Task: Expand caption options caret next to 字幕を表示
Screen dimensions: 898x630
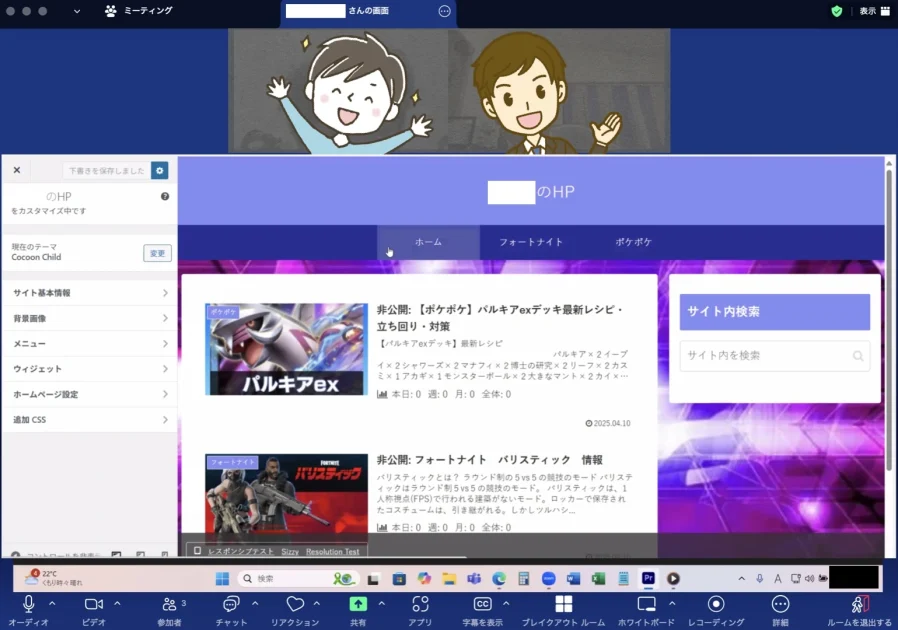Action: pyautogui.click(x=506, y=604)
